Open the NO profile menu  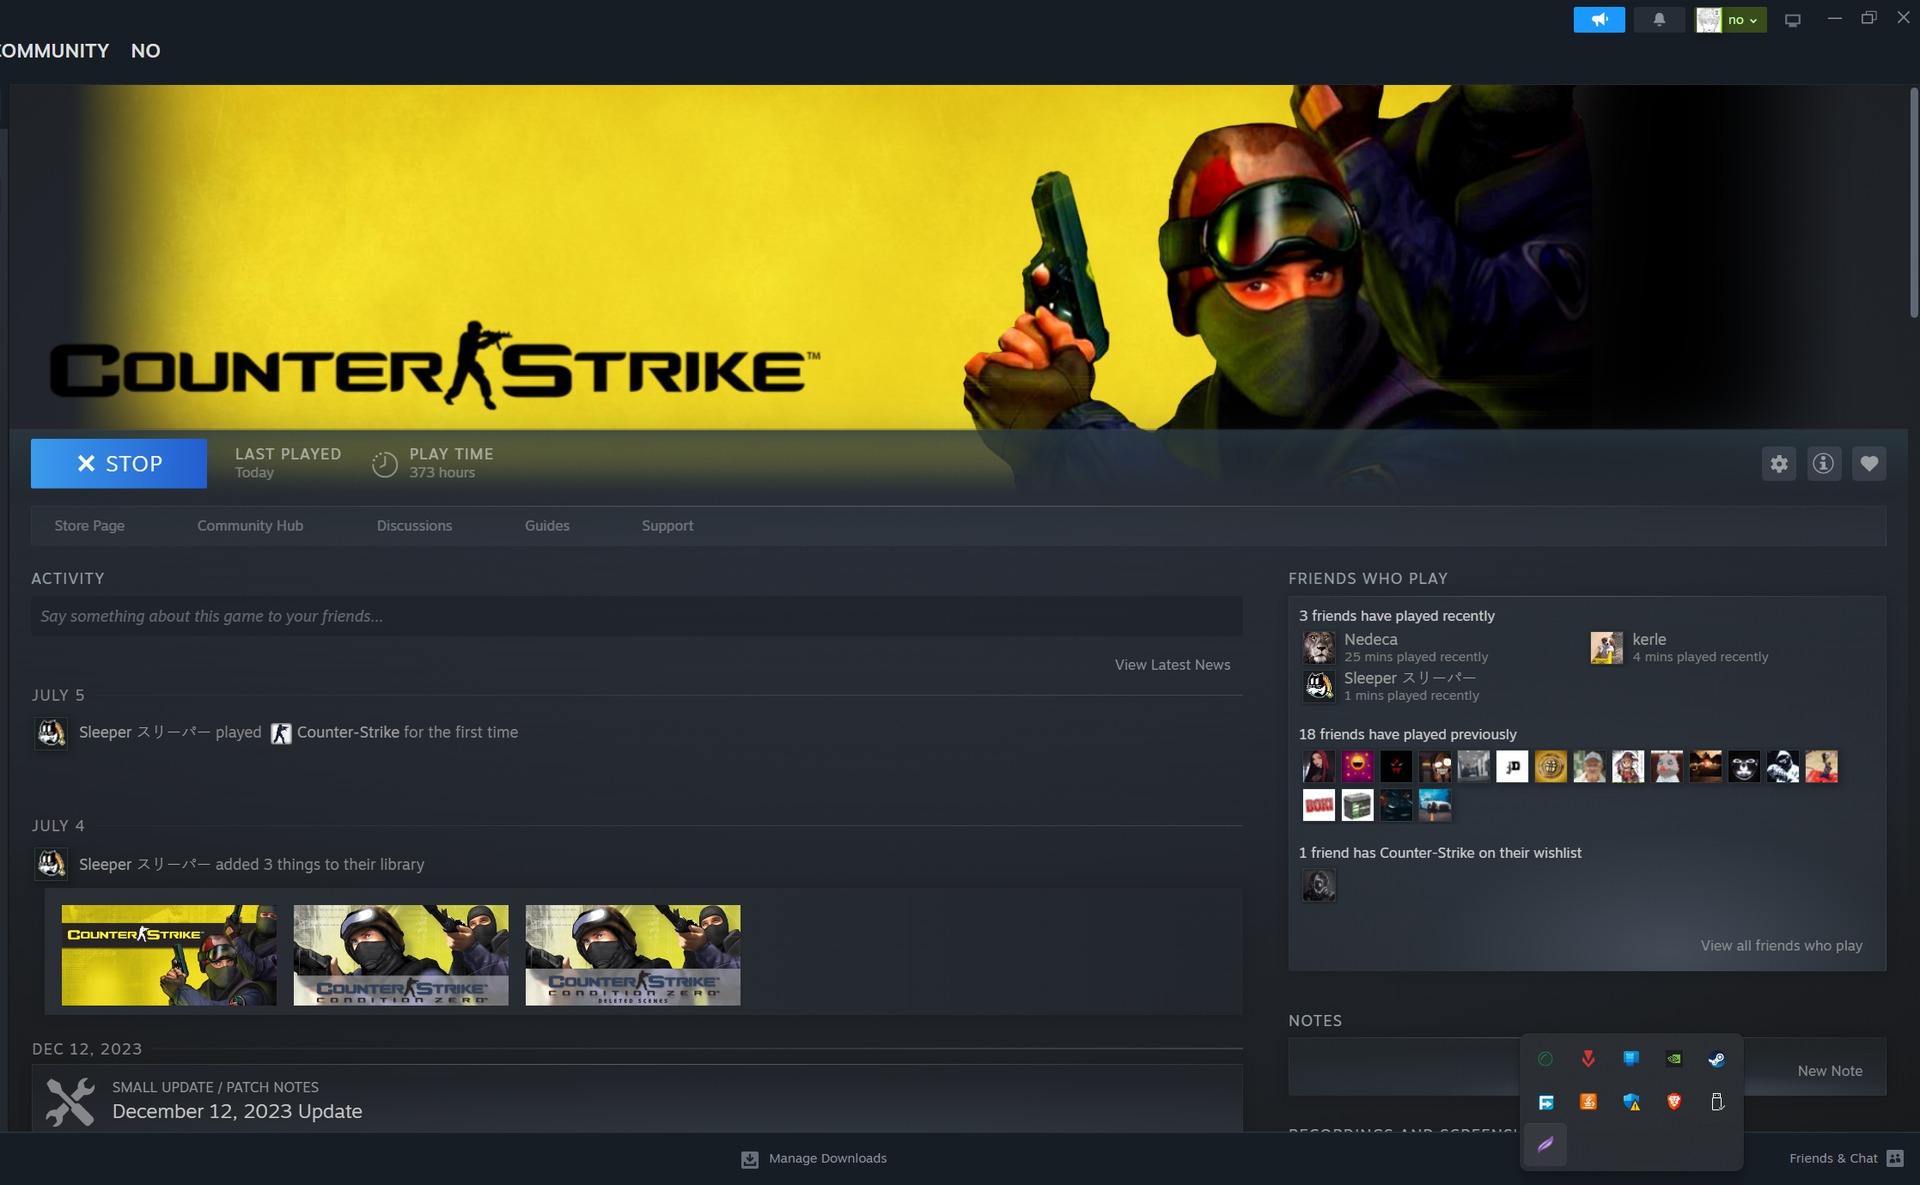pos(145,51)
